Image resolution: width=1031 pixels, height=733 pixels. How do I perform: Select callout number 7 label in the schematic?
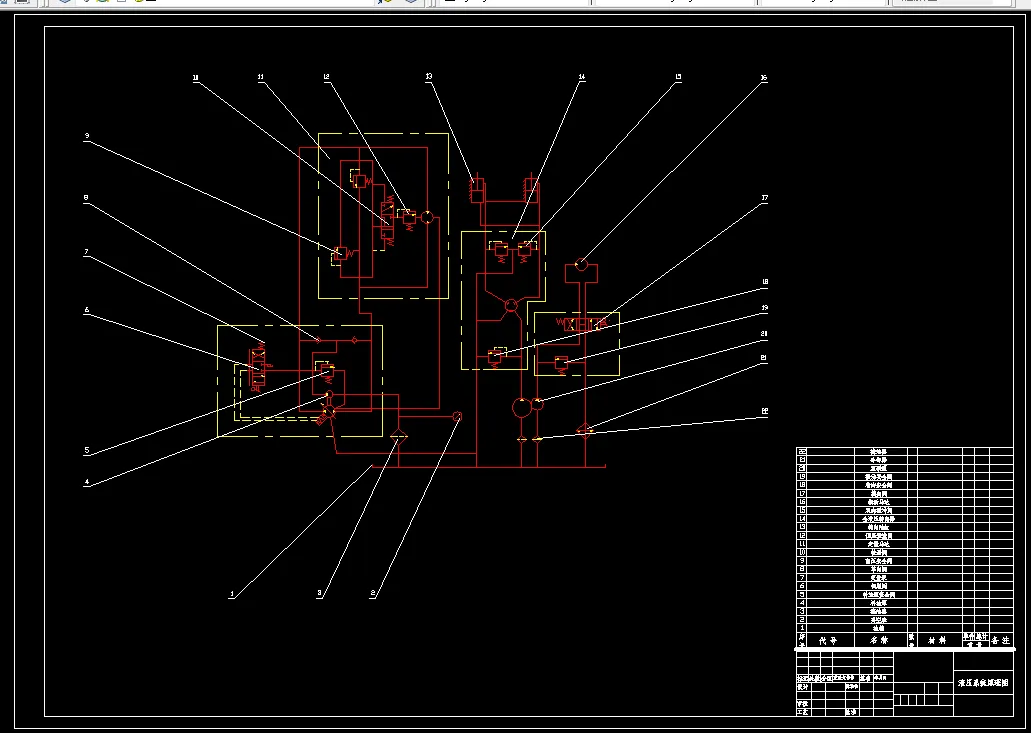pyautogui.click(x=86, y=252)
